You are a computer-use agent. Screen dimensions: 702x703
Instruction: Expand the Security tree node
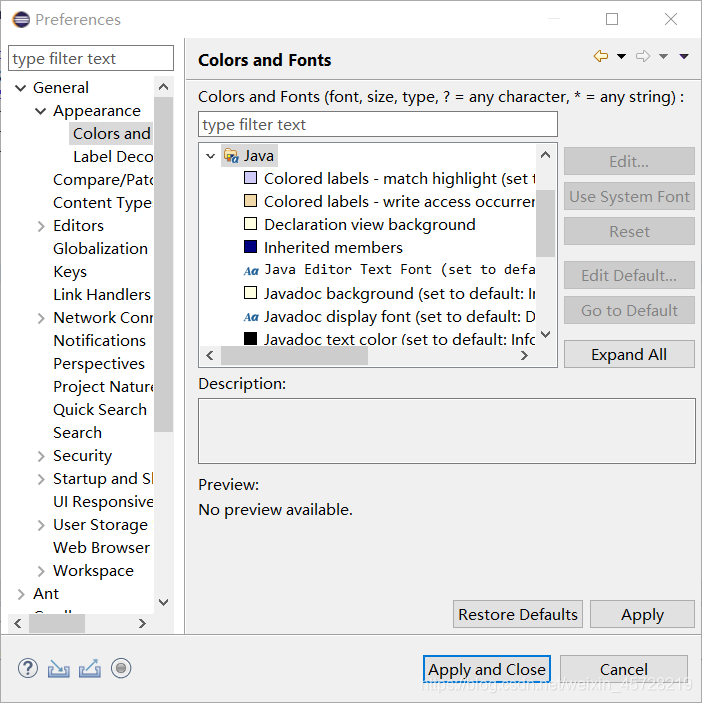tap(41, 456)
